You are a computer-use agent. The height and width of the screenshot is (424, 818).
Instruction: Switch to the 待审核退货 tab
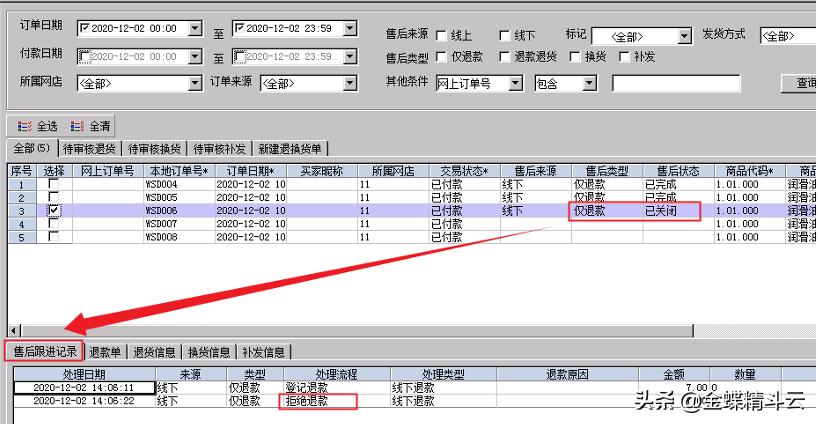pos(89,149)
